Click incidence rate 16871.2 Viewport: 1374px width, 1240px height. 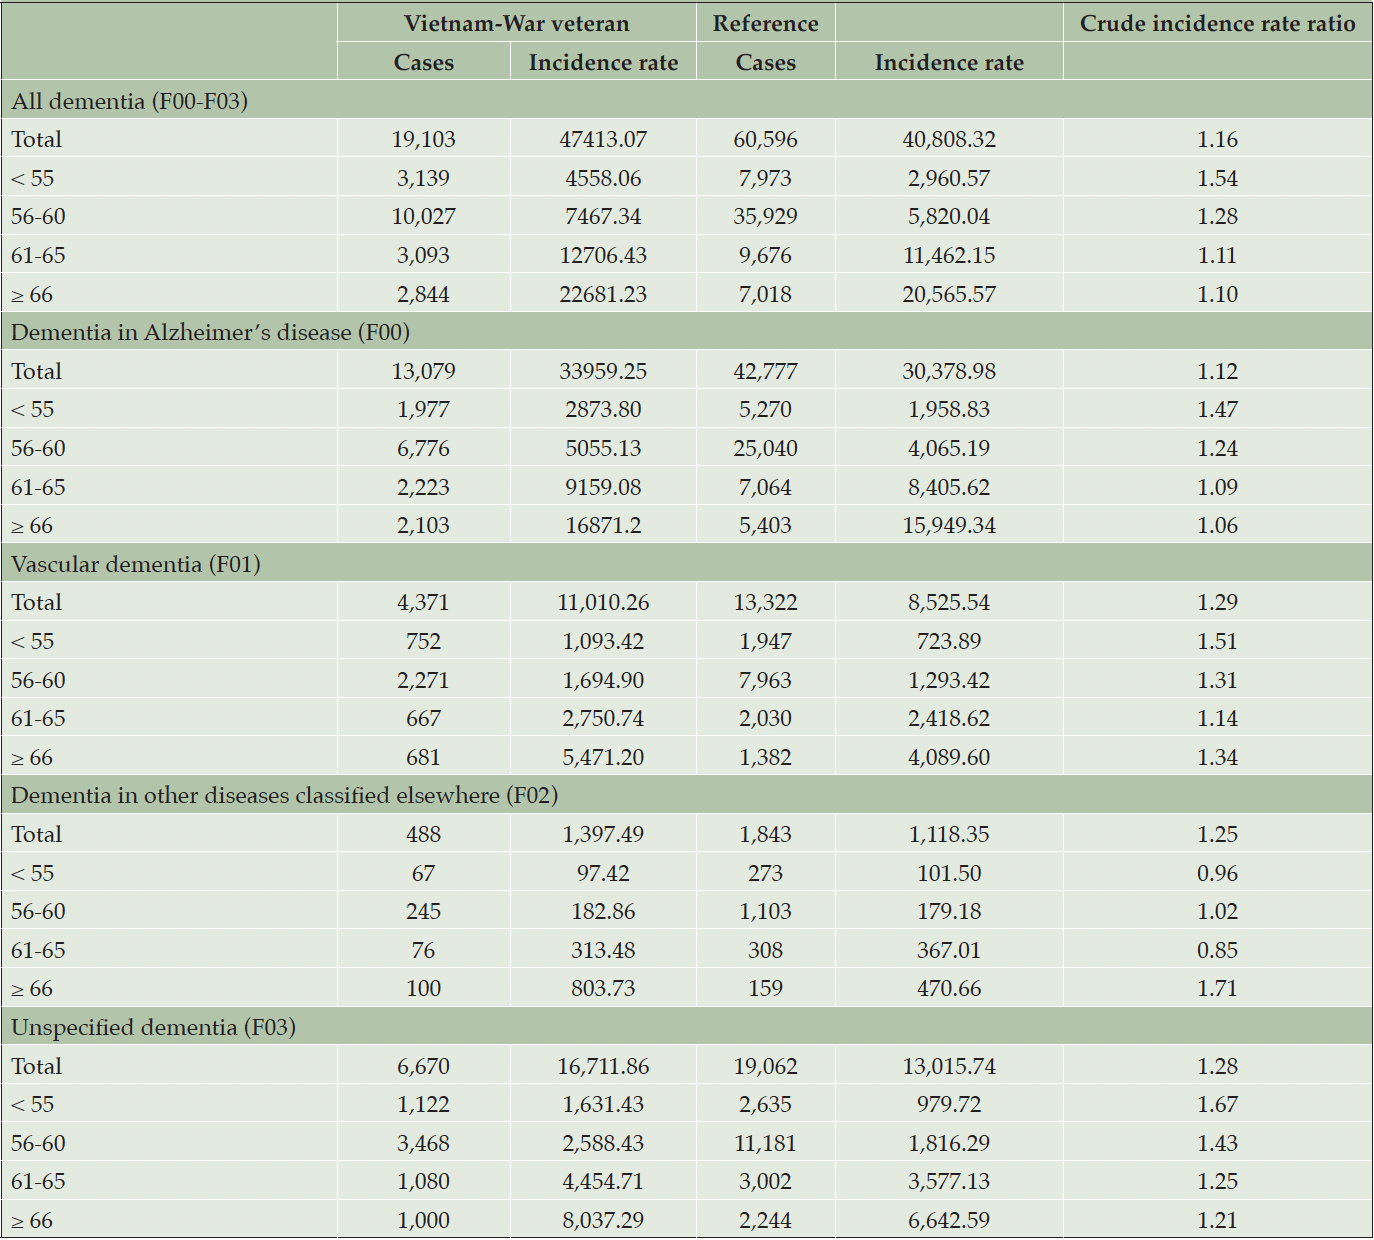tap(603, 525)
